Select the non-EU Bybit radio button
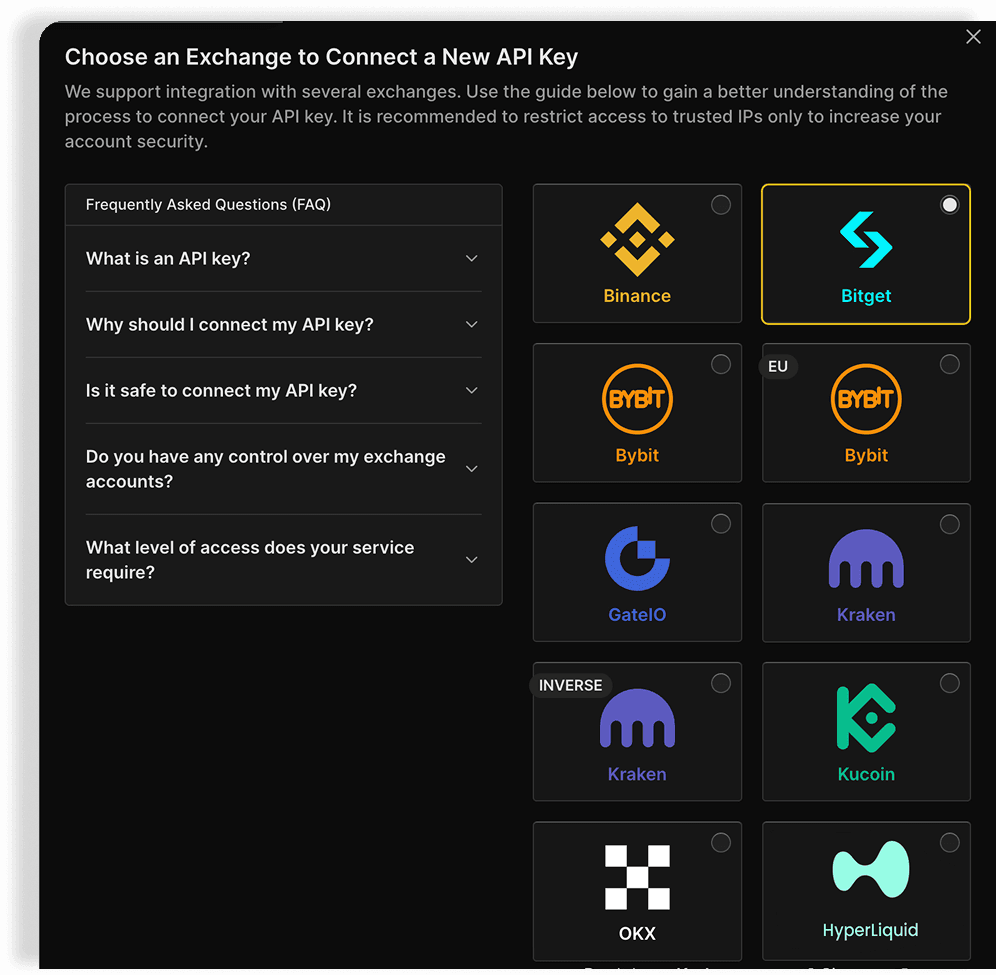The image size is (996, 975). (720, 364)
